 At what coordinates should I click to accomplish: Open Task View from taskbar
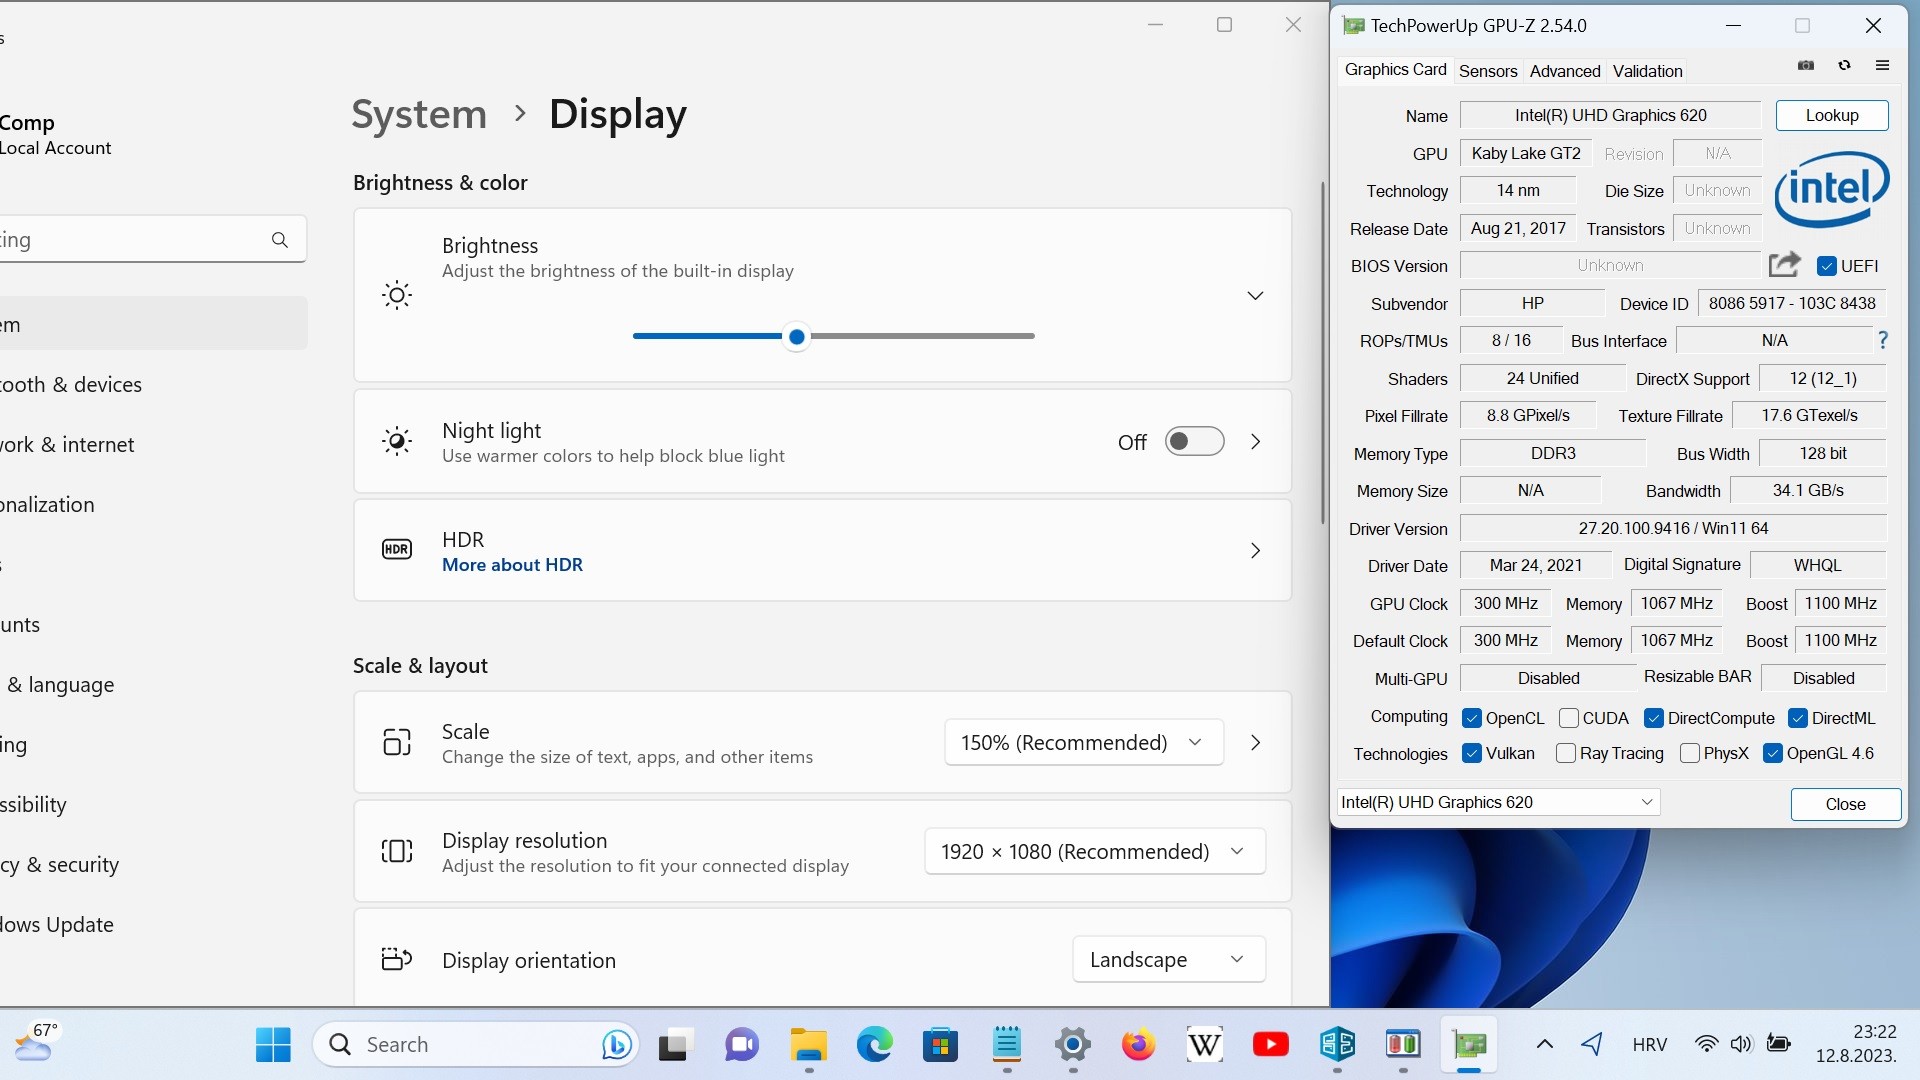click(676, 1045)
